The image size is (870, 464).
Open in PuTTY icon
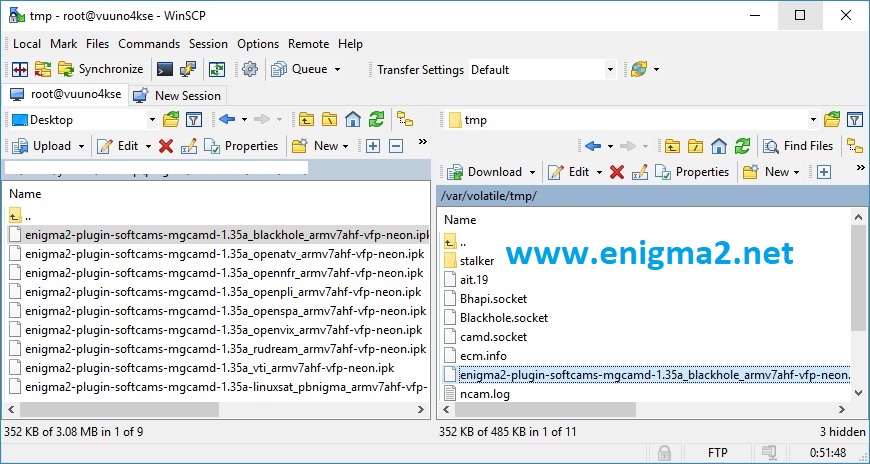pos(188,69)
